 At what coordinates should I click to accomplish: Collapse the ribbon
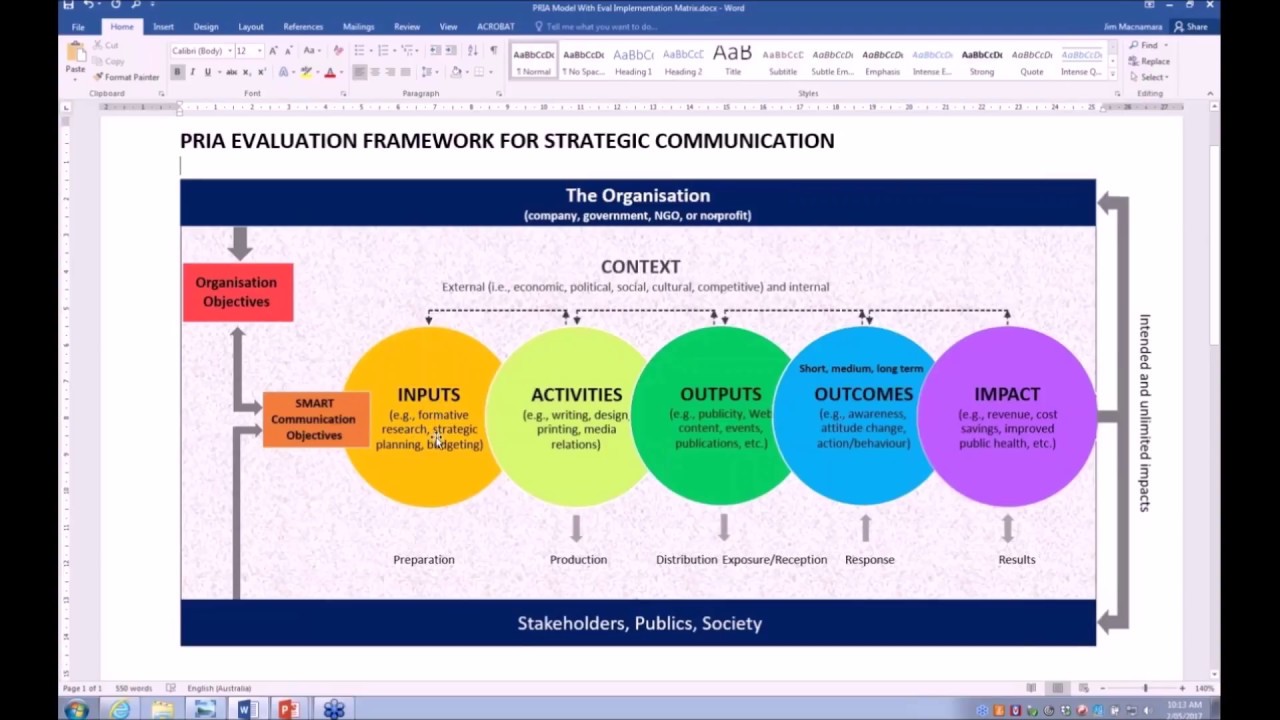[1210, 94]
